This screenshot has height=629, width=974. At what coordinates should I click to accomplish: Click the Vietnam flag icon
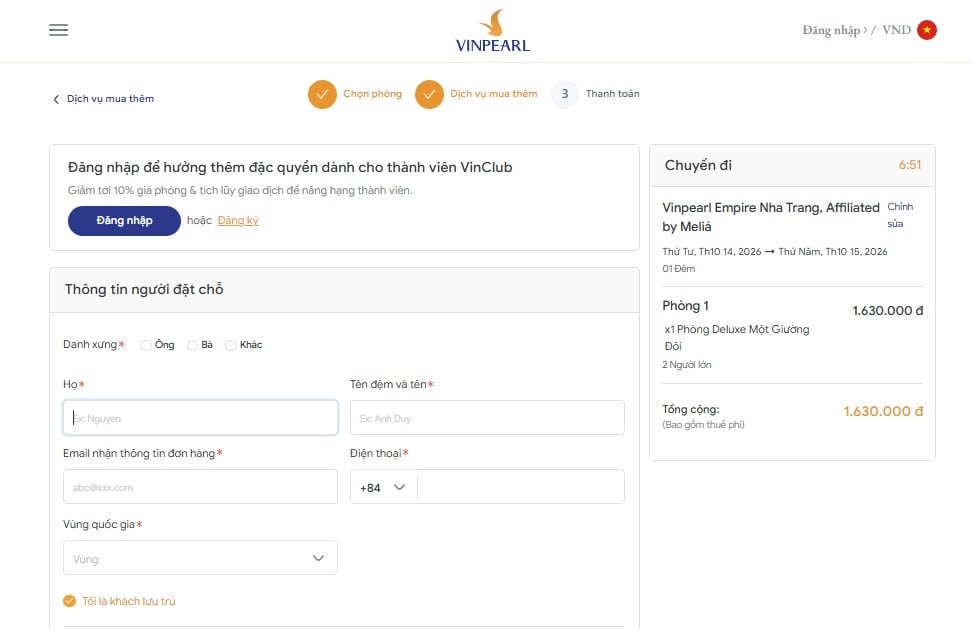tap(927, 30)
